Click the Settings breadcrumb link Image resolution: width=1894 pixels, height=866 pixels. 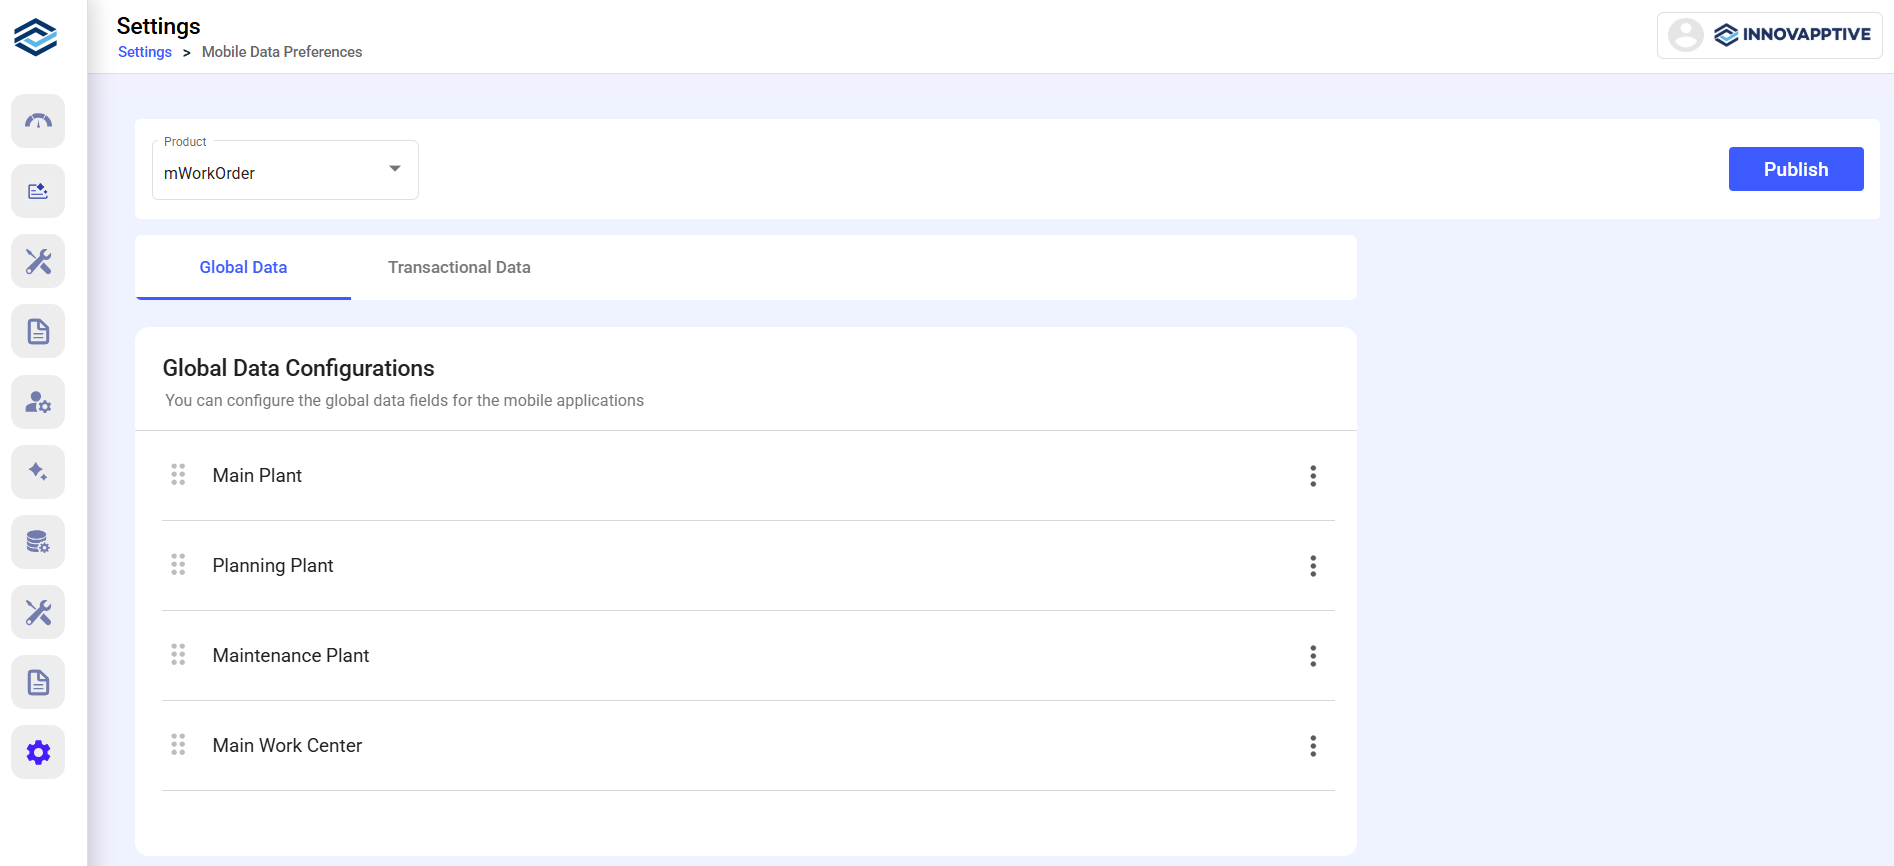coord(145,52)
